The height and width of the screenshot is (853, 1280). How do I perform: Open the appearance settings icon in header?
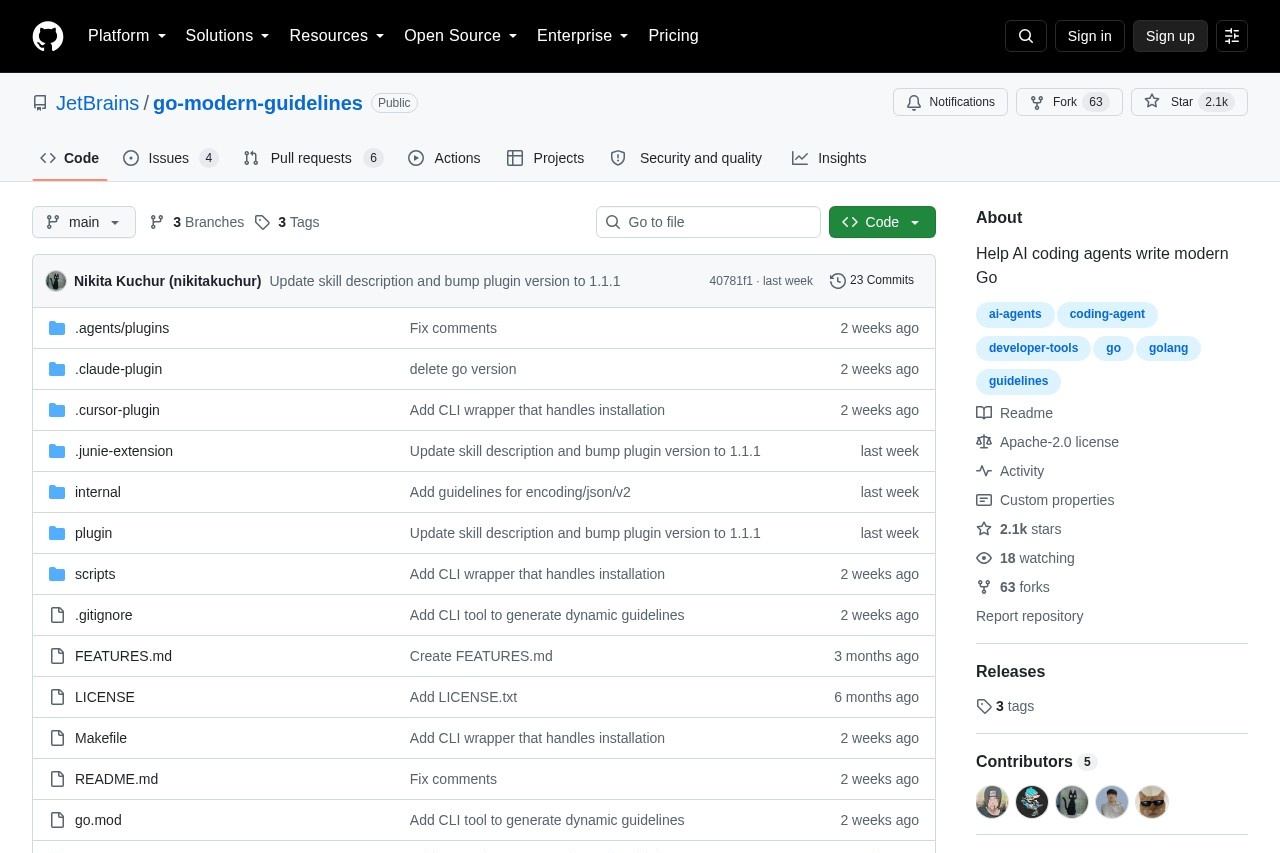click(x=1232, y=36)
